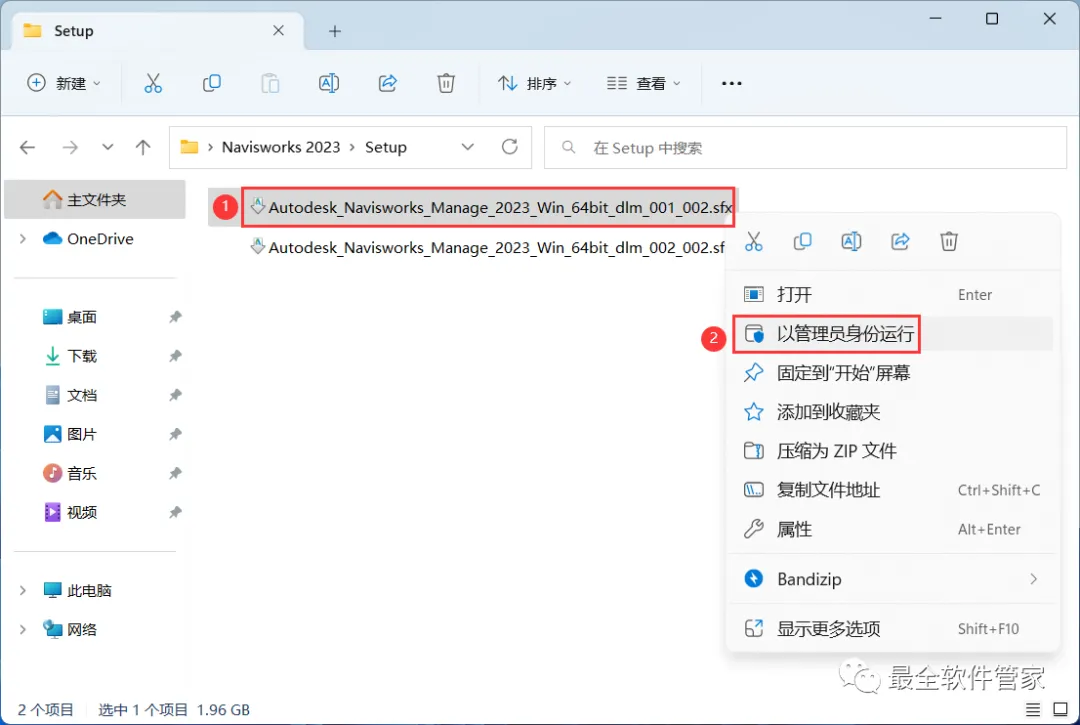
Task: Choose 打开 from the context menu
Action: [x=893, y=295]
